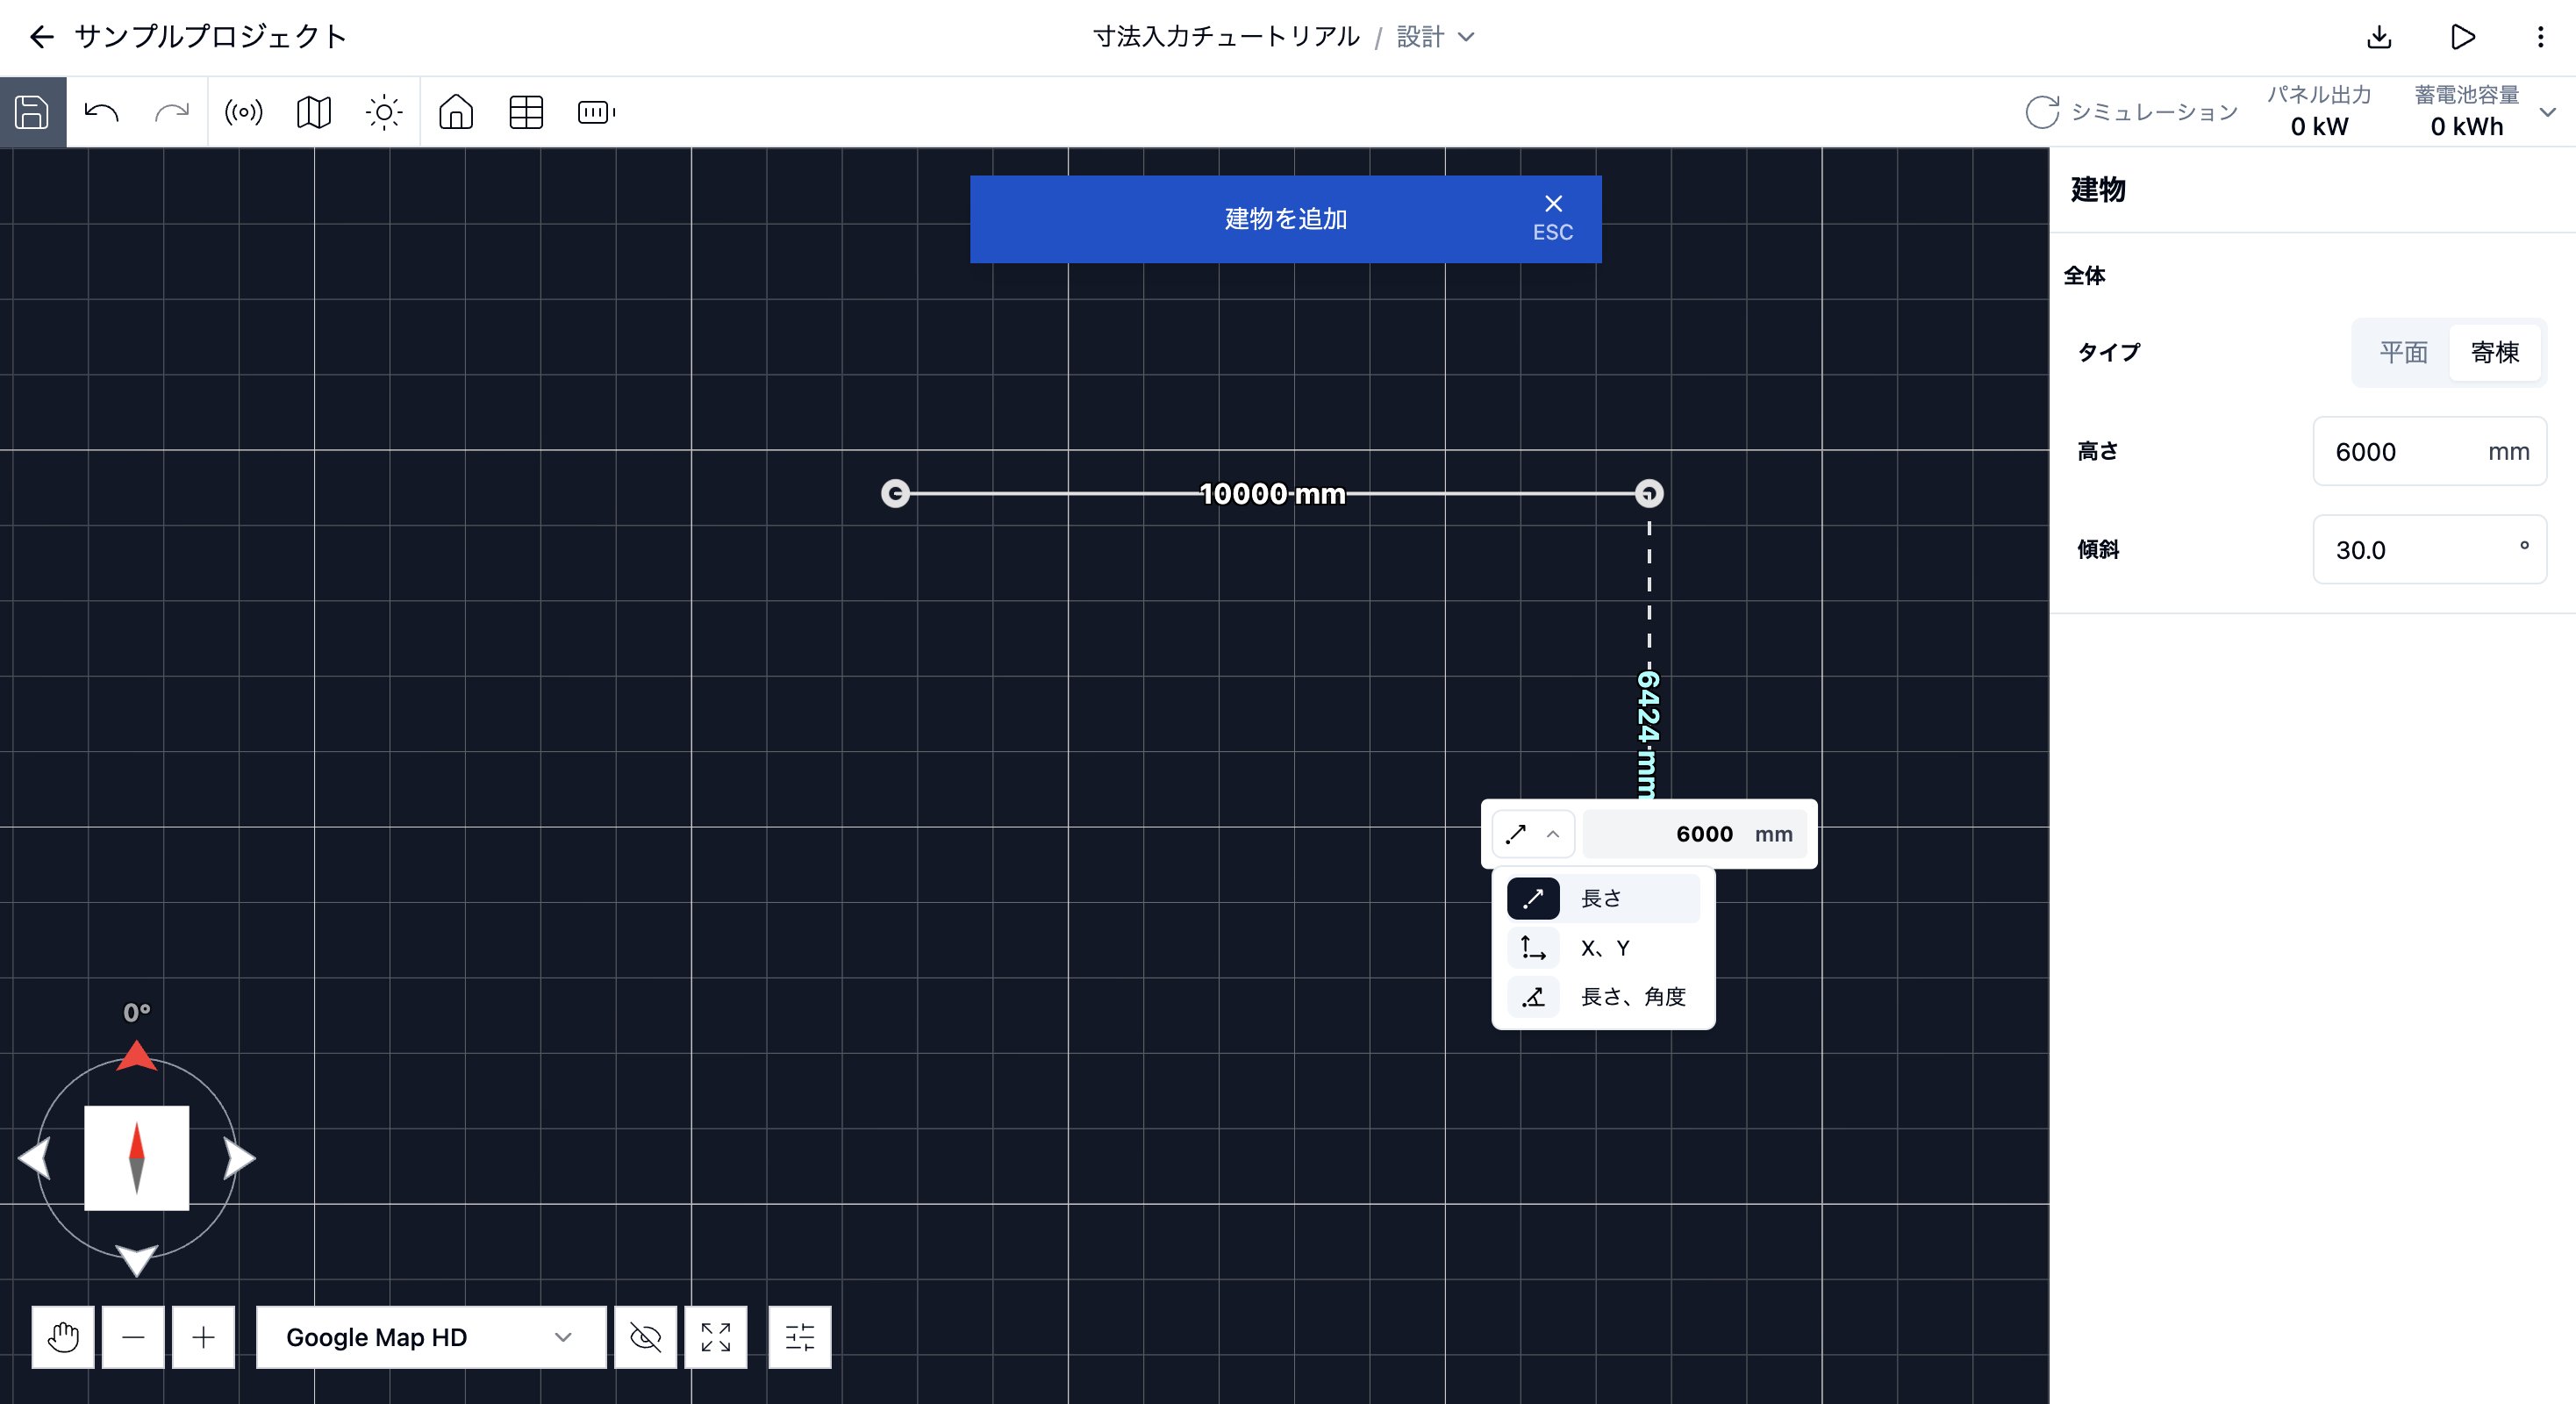
Task: Expand the panel output summary chevron
Action: click(2548, 112)
